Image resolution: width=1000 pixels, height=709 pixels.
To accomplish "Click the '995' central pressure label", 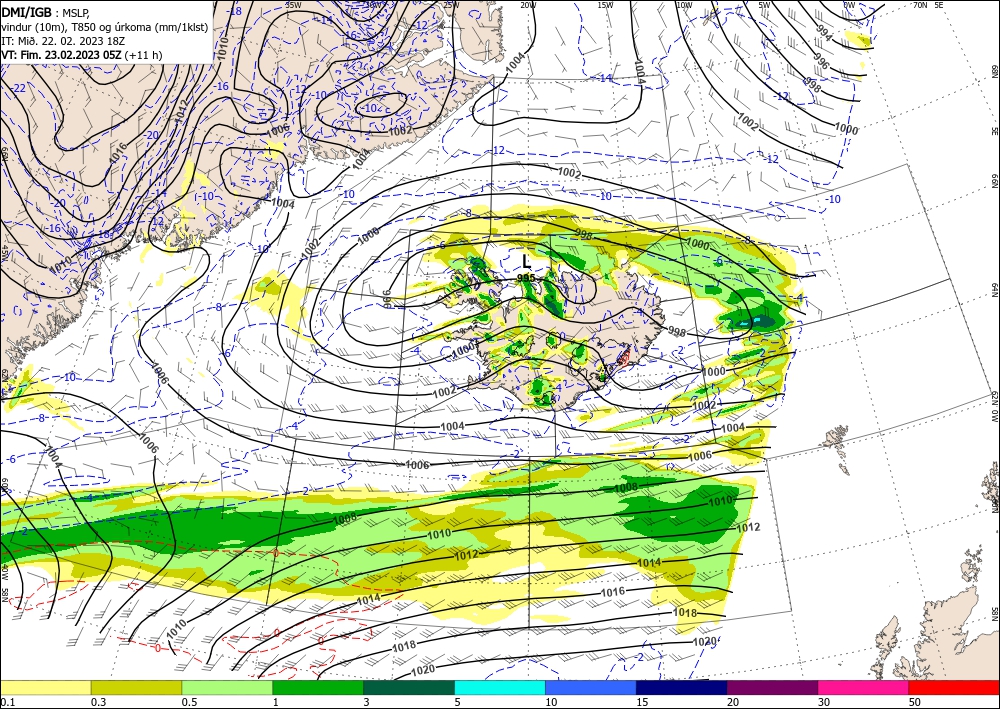I will click(526, 278).
